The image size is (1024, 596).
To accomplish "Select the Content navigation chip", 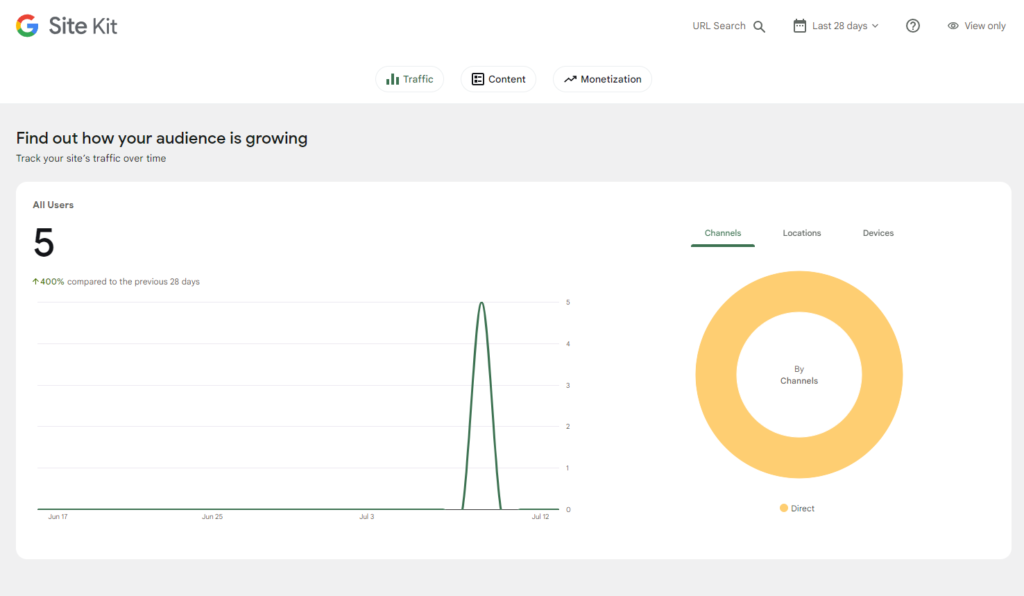I will [x=498, y=79].
